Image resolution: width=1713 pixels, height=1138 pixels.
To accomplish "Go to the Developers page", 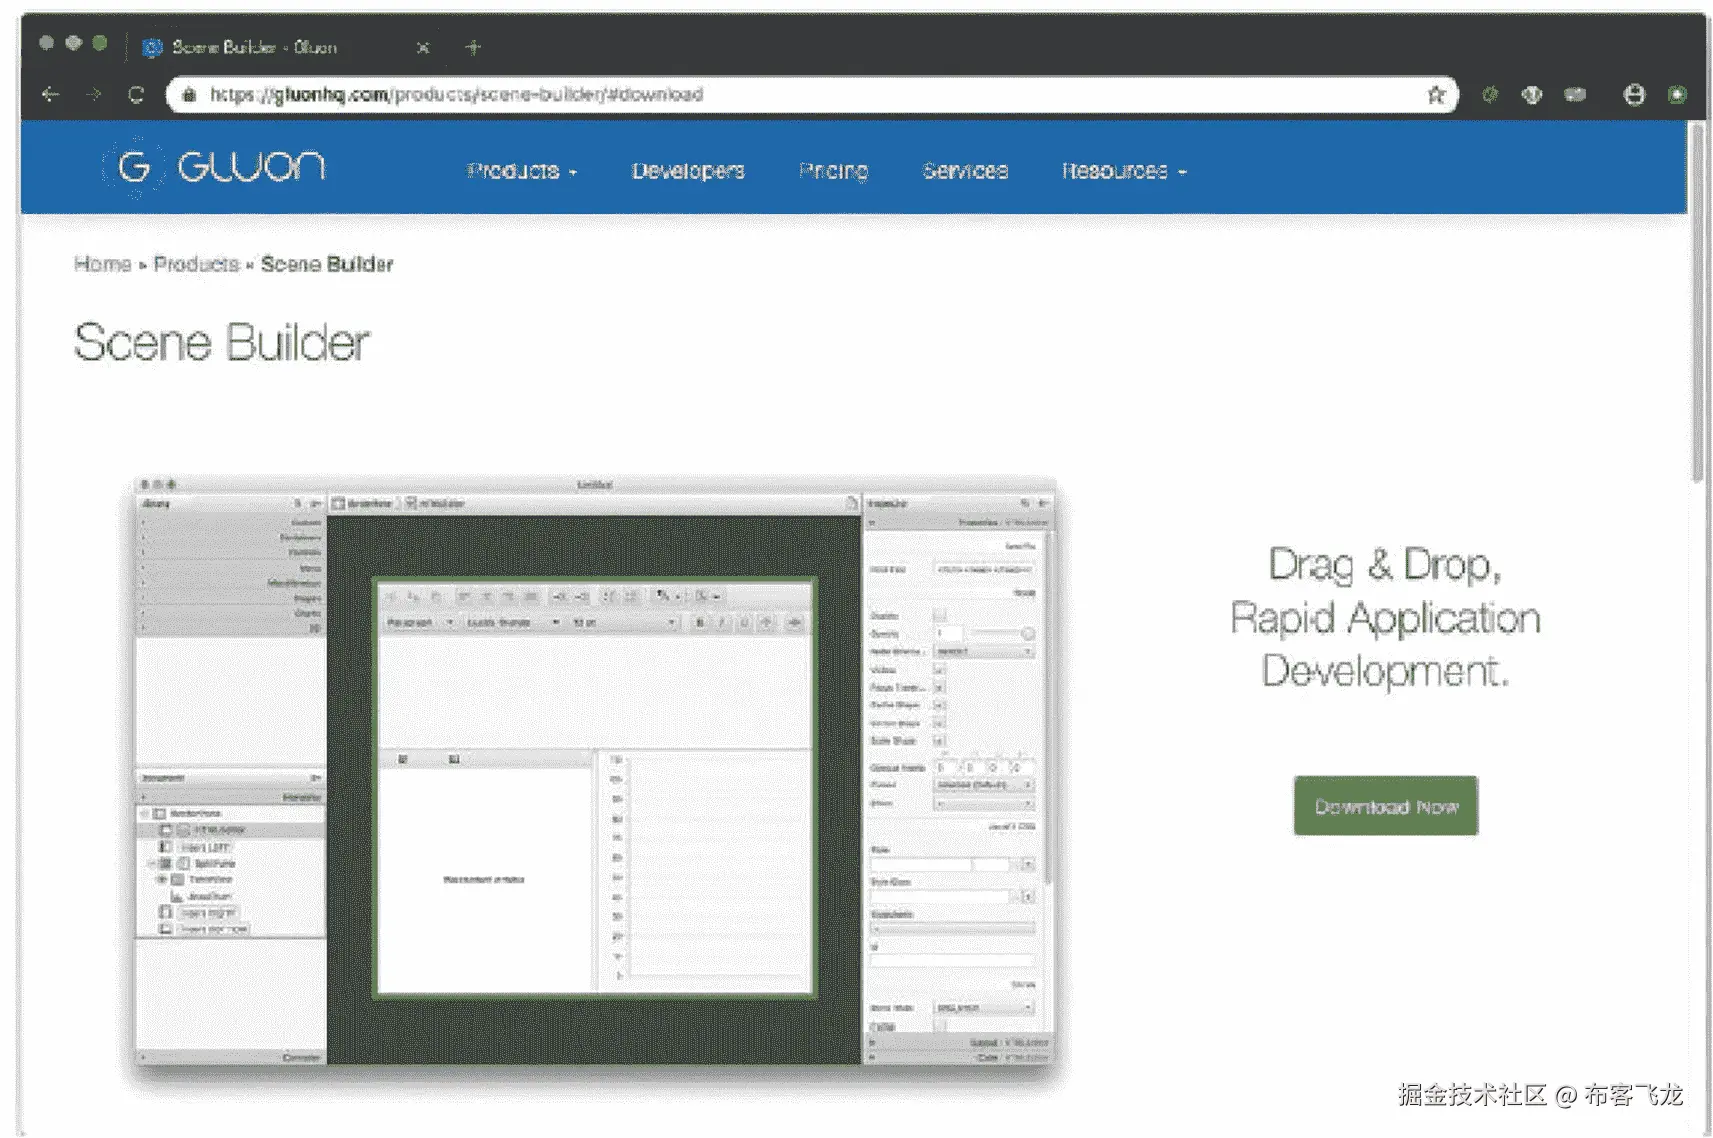I will (688, 171).
